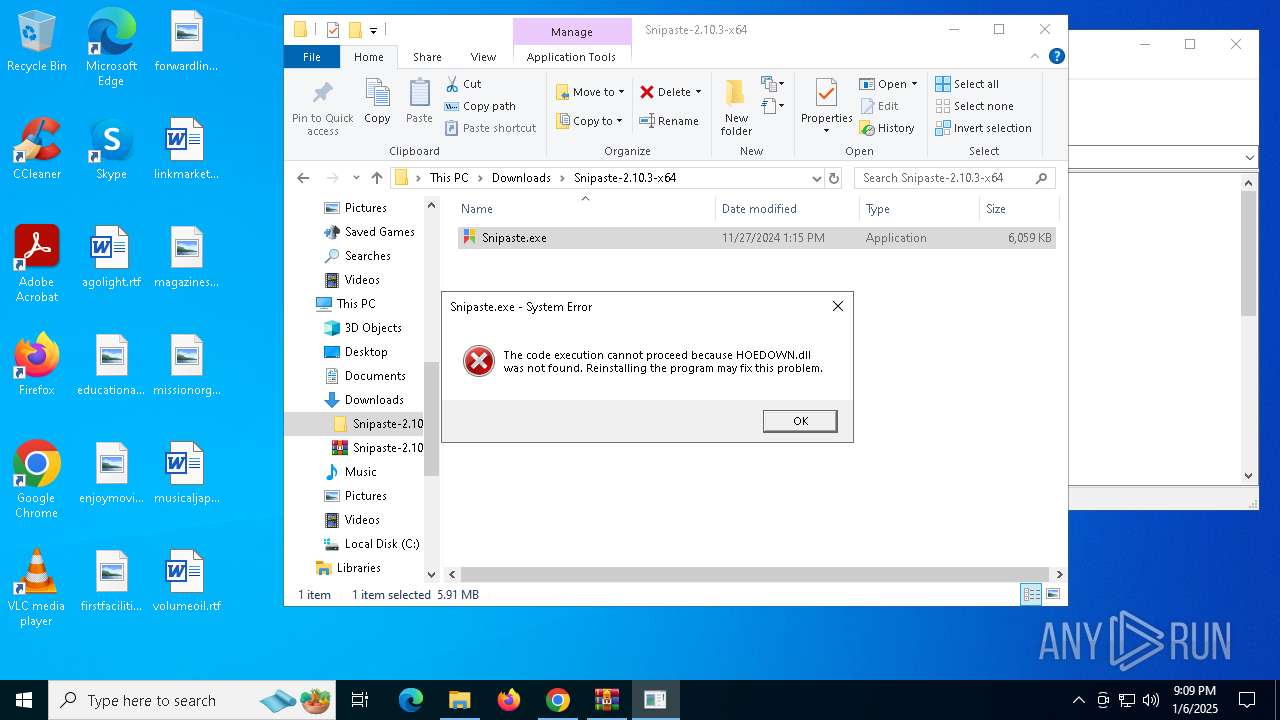Sort by the Date modified column

(787, 209)
